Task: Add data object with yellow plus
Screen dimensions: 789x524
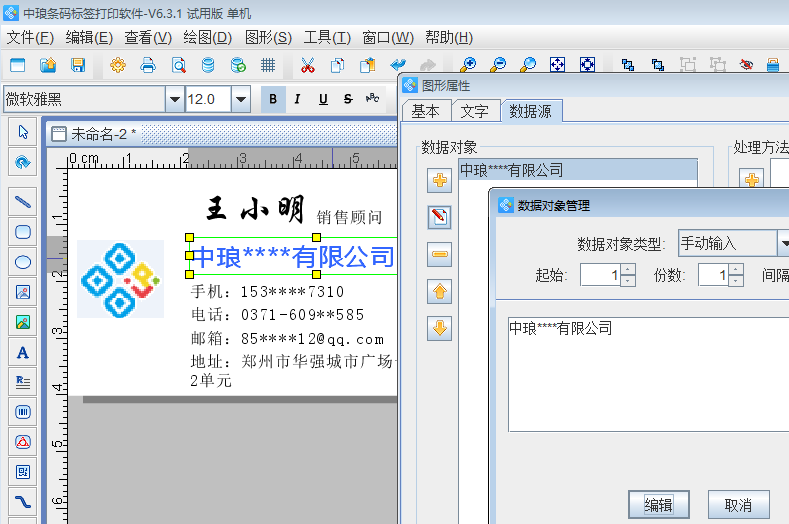Action: tap(439, 180)
